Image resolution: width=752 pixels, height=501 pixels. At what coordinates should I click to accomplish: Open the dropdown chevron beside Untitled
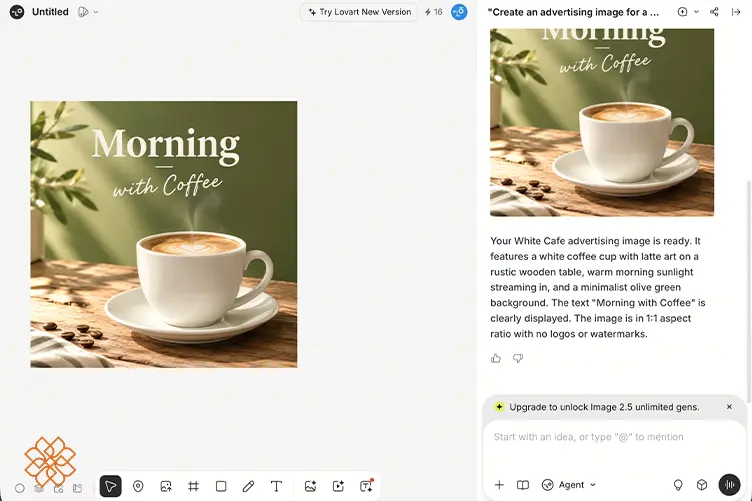pos(95,12)
